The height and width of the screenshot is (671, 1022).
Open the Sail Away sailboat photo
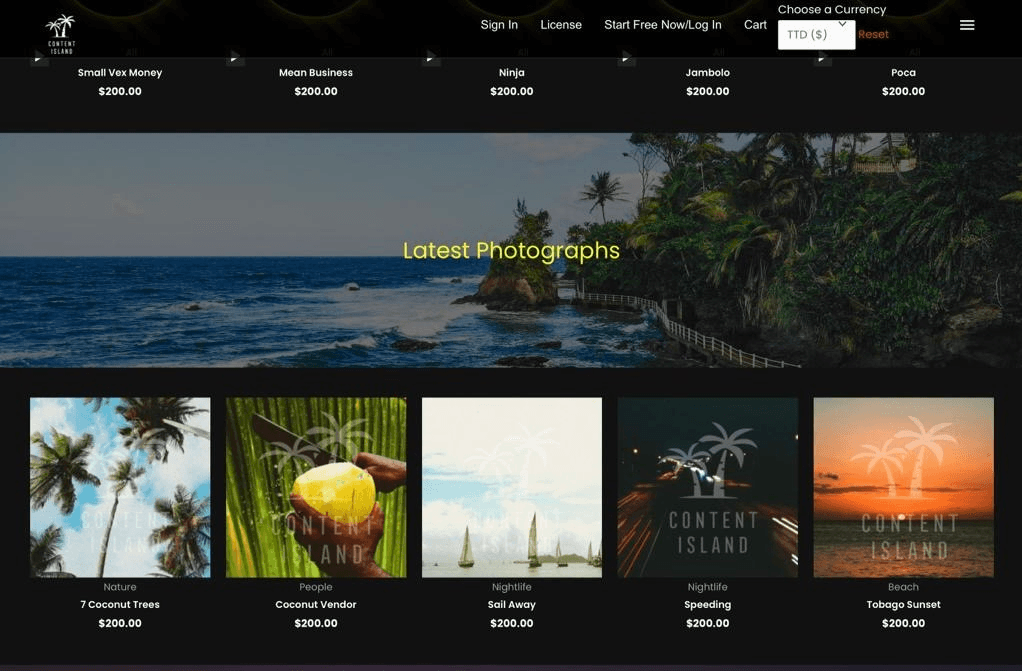point(512,487)
